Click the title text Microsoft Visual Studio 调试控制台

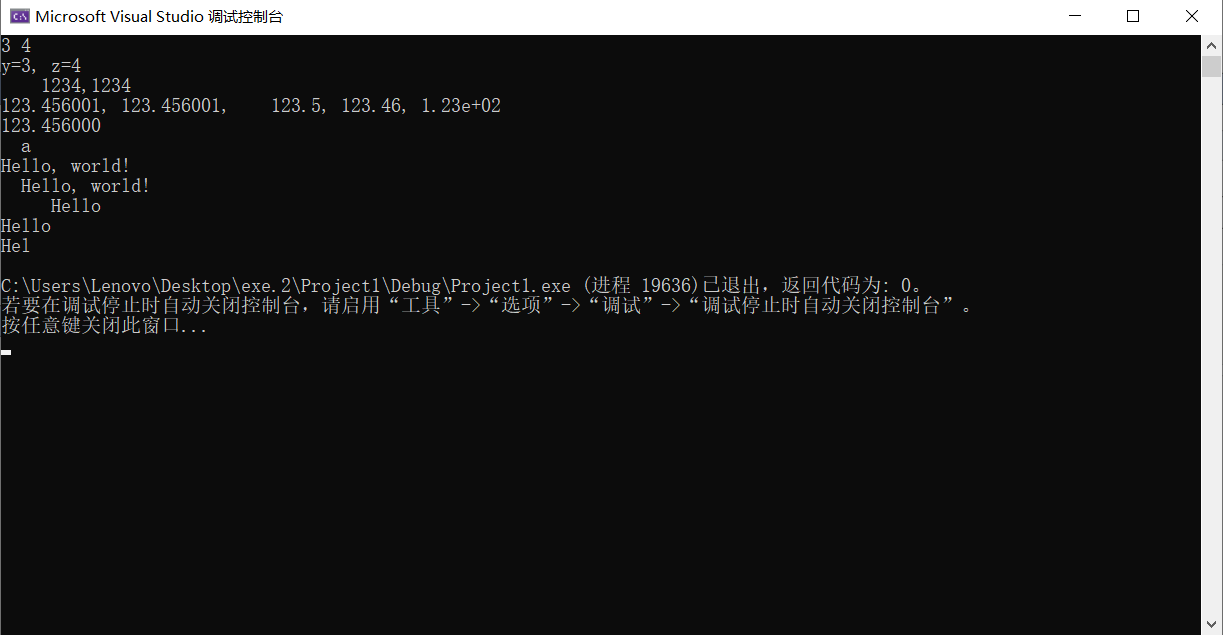pos(159,17)
